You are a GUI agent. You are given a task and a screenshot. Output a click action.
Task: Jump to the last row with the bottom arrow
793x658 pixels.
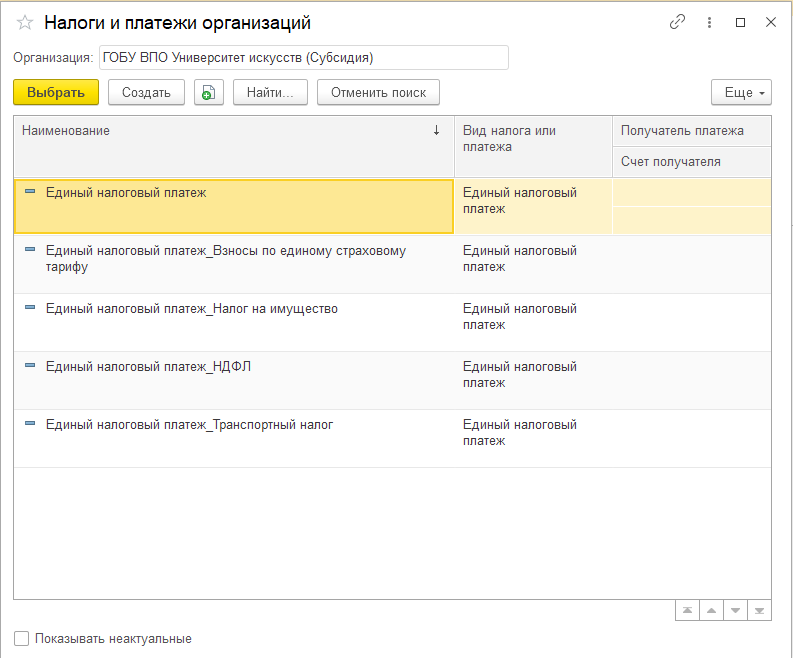point(759,610)
